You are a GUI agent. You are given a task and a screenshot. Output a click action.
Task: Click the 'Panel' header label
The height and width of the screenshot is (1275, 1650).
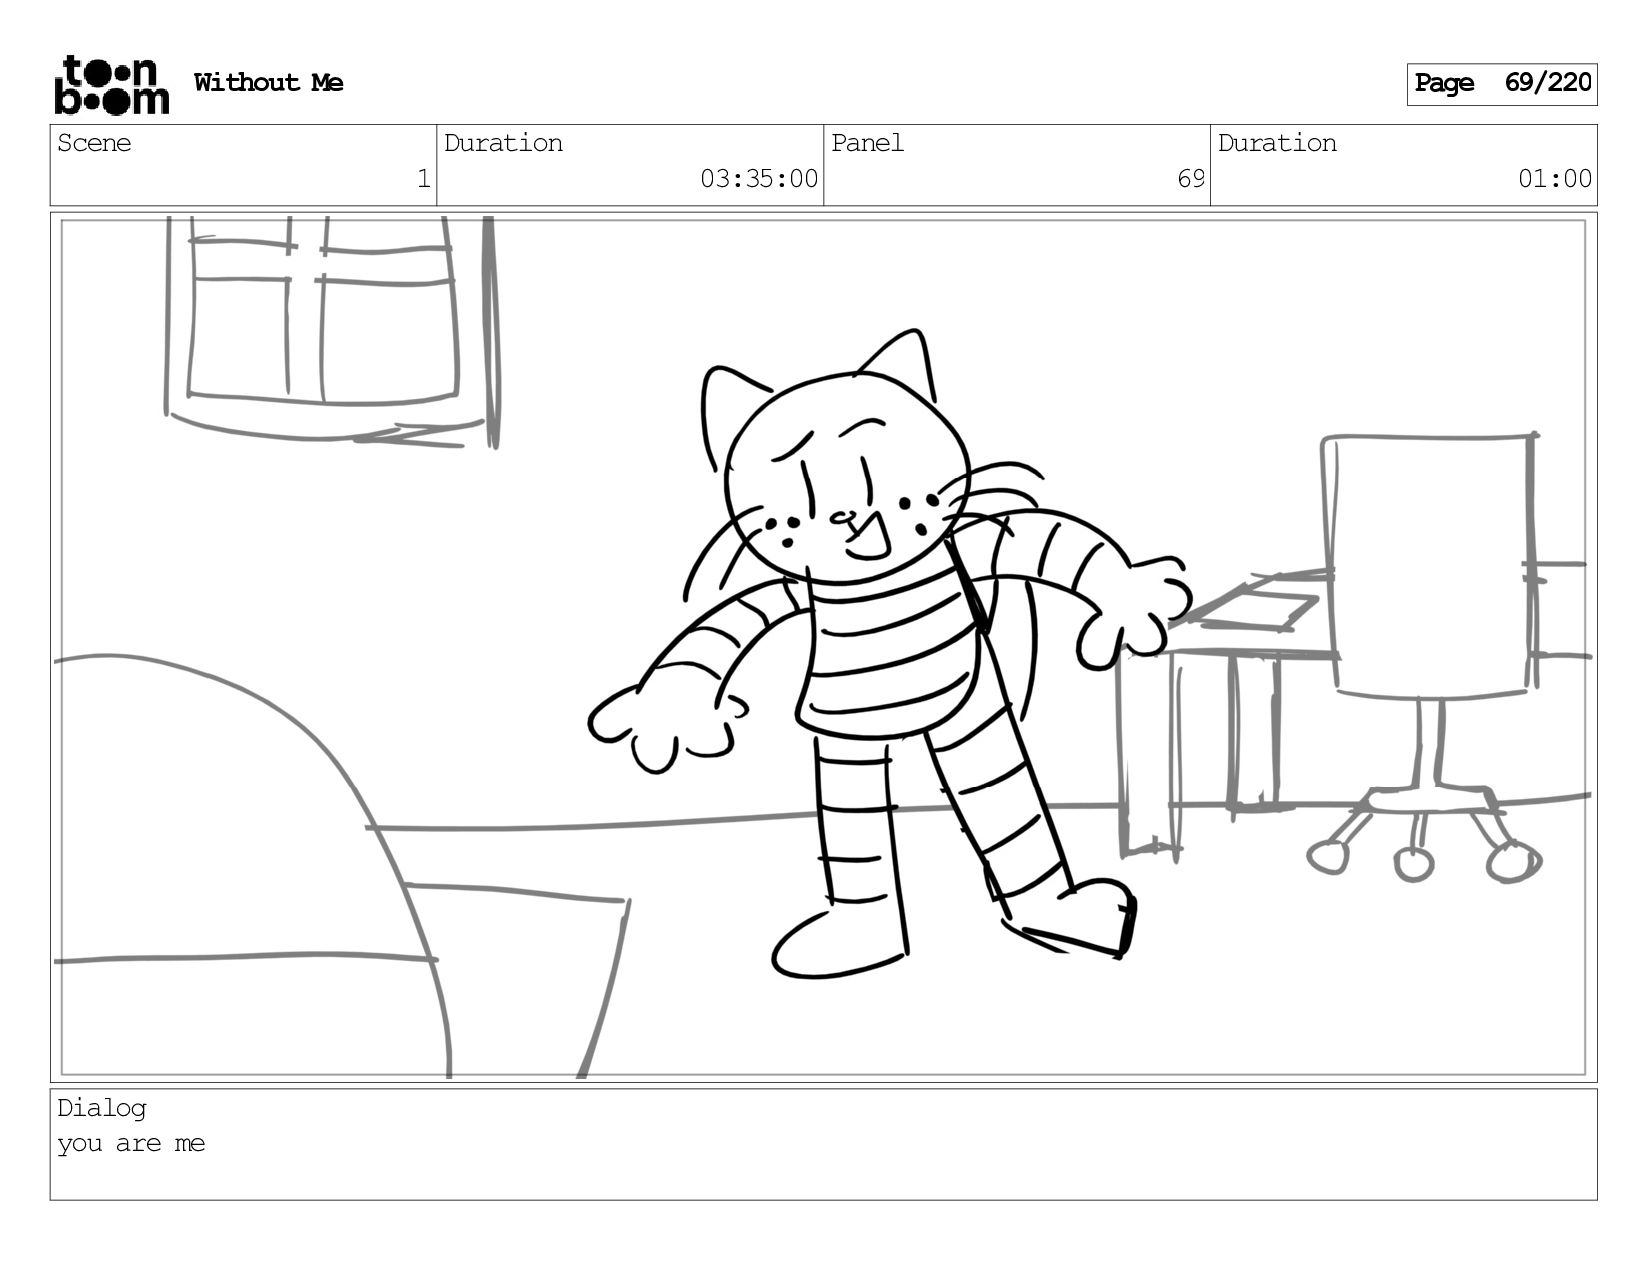click(x=867, y=143)
